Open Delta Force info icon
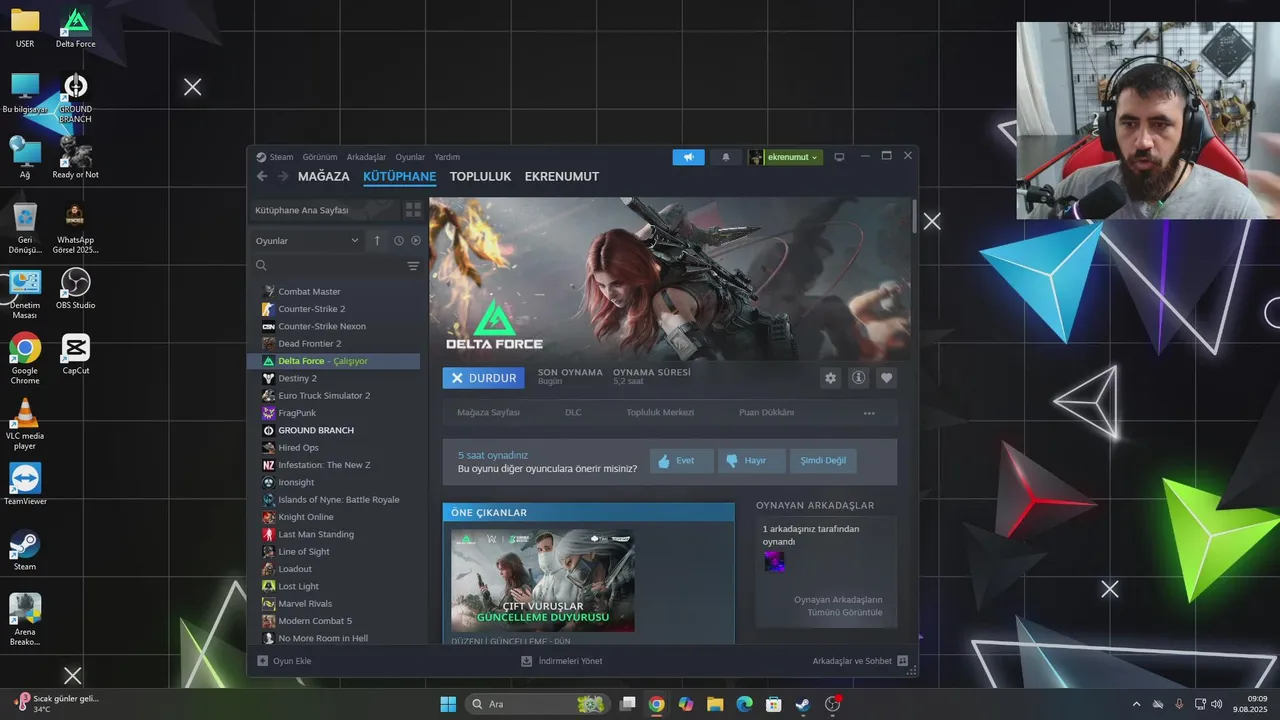Viewport: 1280px width, 720px height. (x=858, y=378)
